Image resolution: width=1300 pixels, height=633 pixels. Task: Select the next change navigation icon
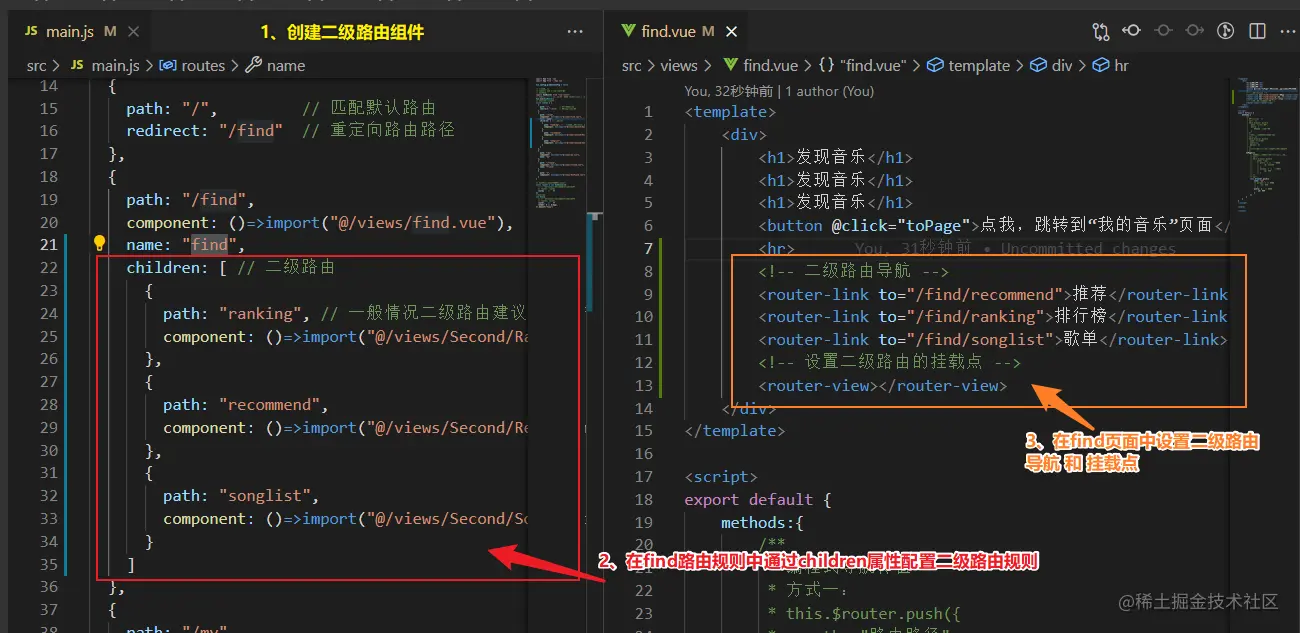click(1194, 31)
